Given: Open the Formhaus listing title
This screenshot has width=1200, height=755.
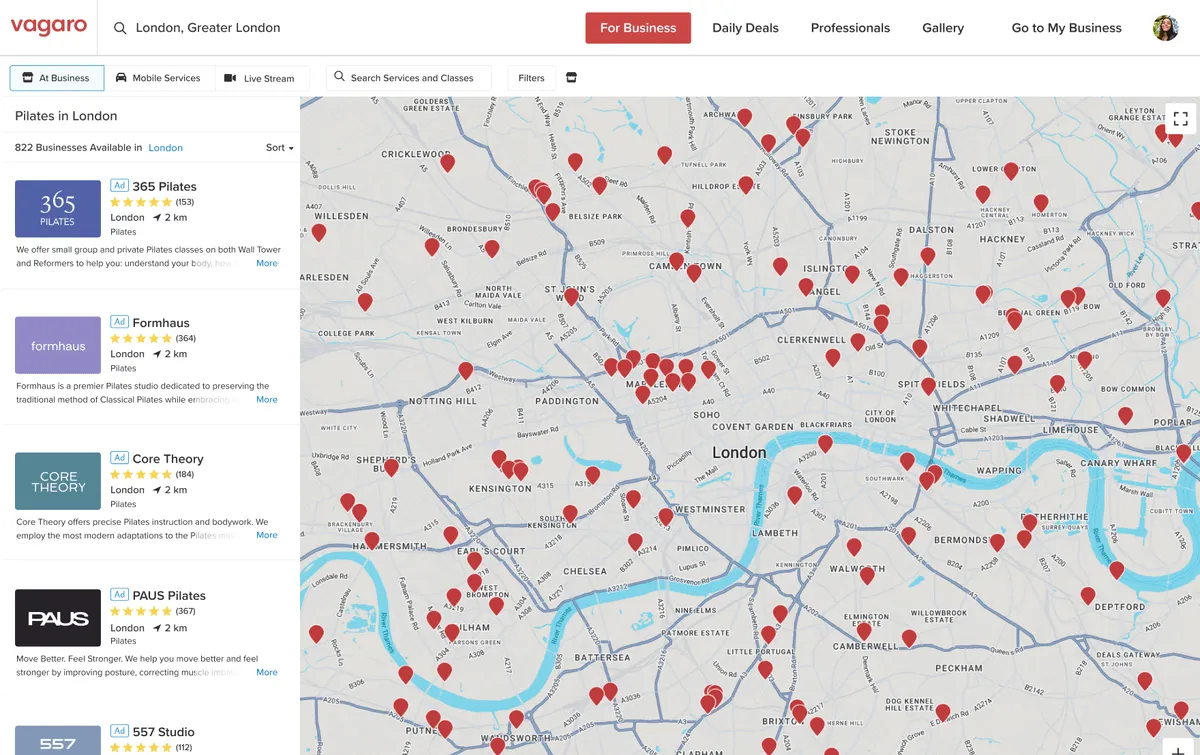Looking at the screenshot, I should [161, 323].
